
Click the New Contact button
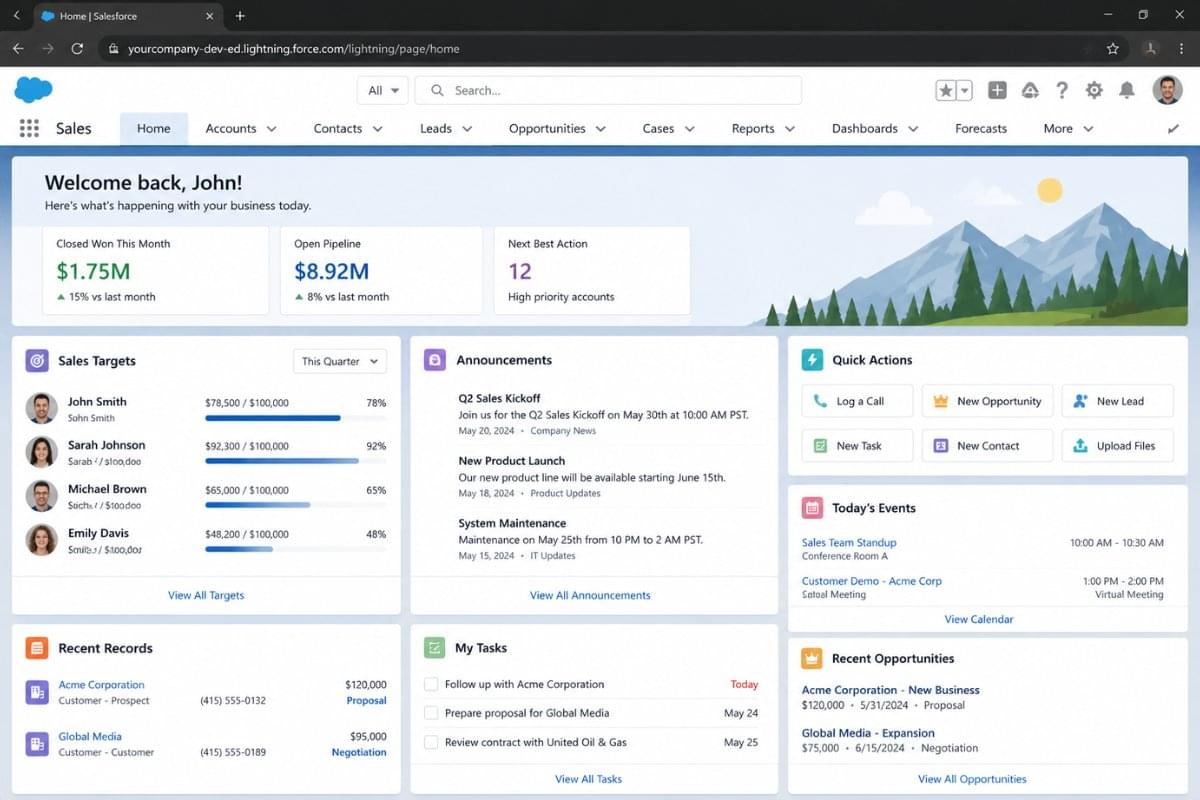988,445
